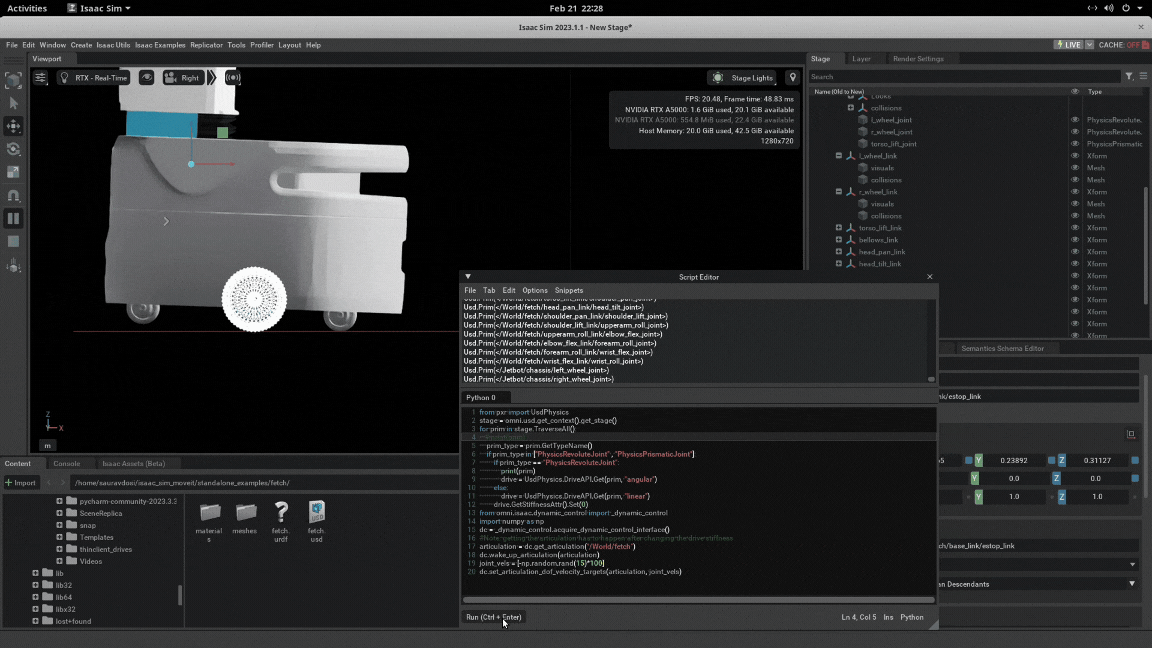Toggle the Snap magnet tool
The width and height of the screenshot is (1152, 648).
pyautogui.click(x=13, y=195)
